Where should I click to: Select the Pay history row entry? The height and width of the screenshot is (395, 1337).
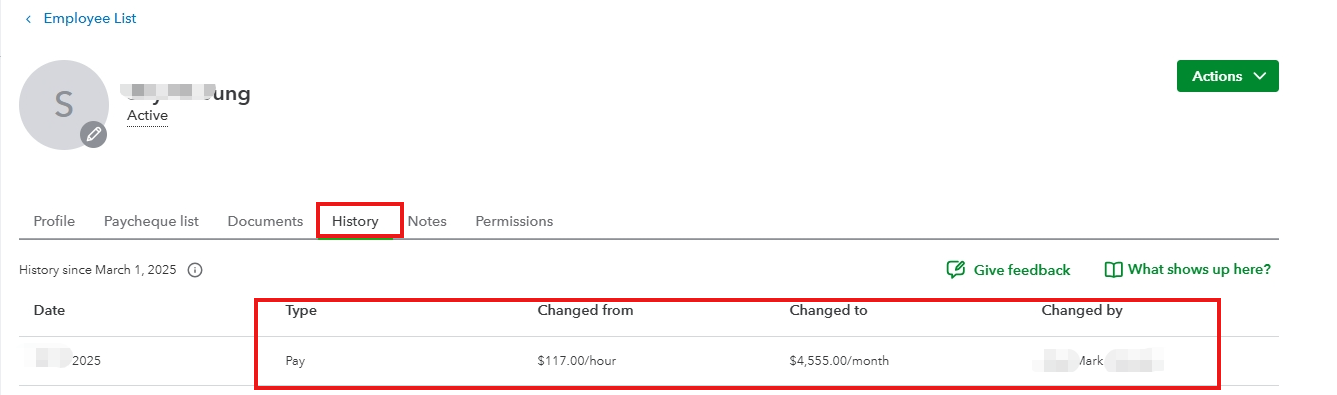point(649,361)
